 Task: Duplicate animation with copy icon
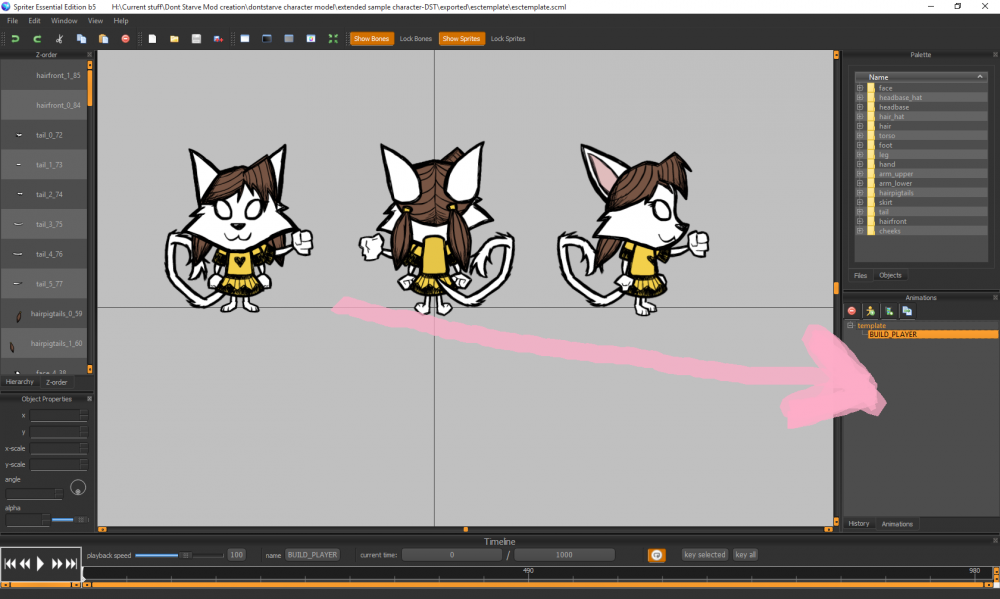coord(907,311)
